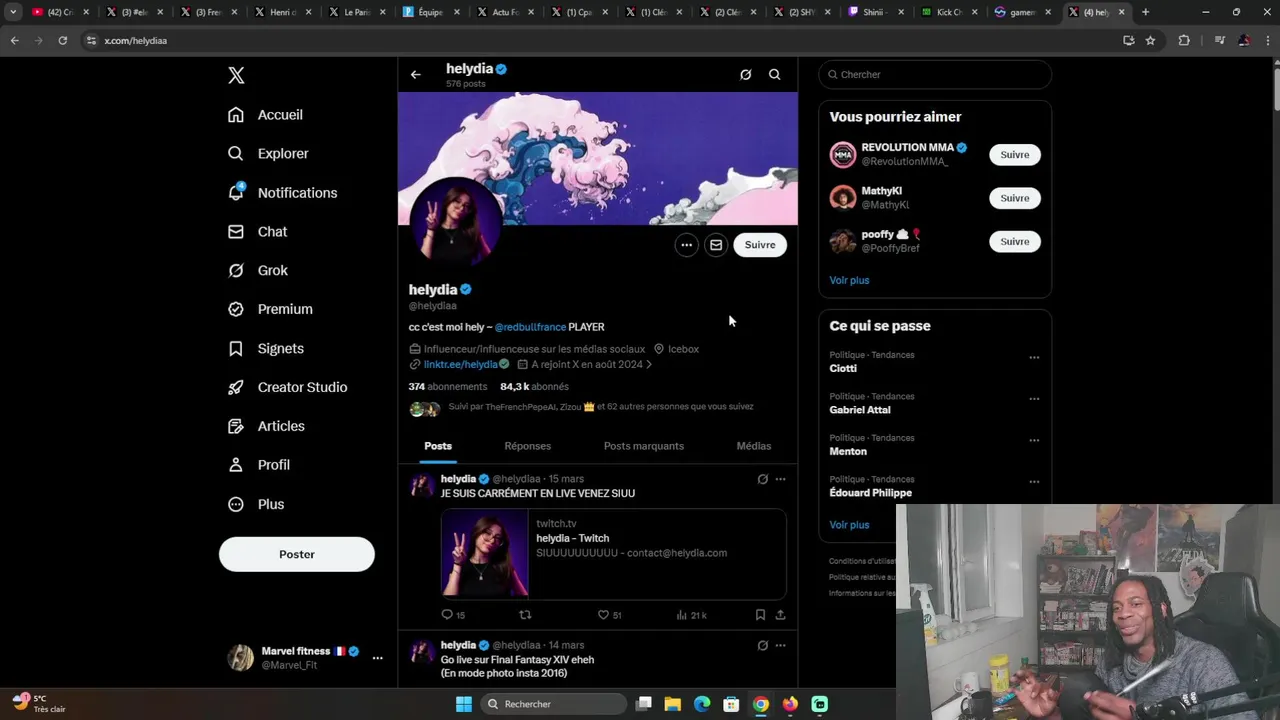Open Articles in sidebar
This screenshot has height=720, width=1280.
point(266,427)
